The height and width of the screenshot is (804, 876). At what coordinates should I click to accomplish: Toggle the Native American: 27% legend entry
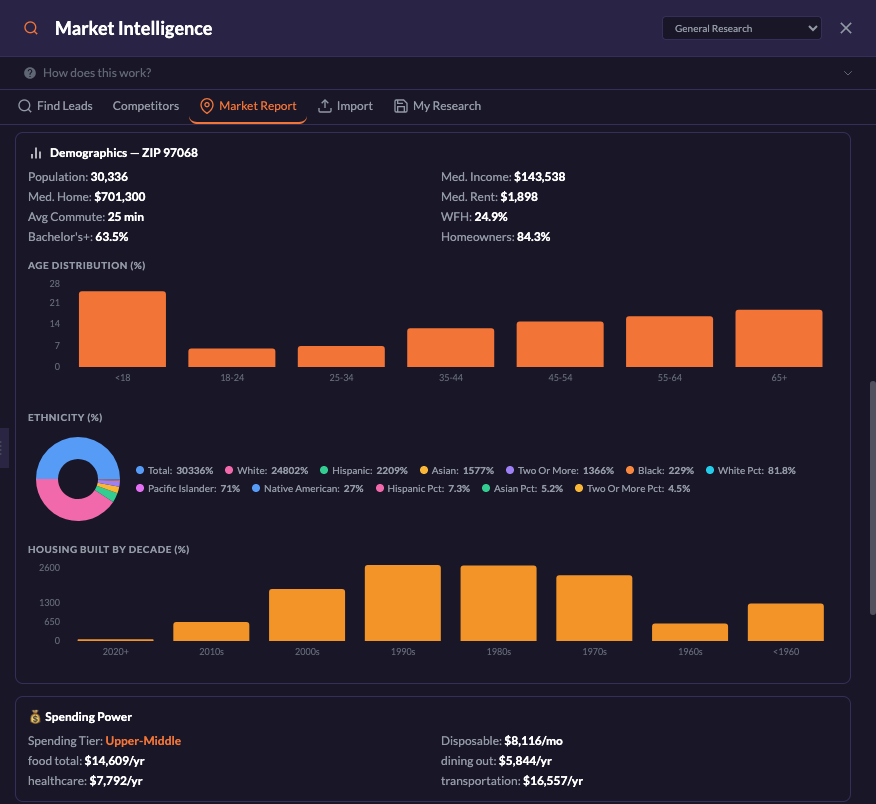click(x=307, y=488)
